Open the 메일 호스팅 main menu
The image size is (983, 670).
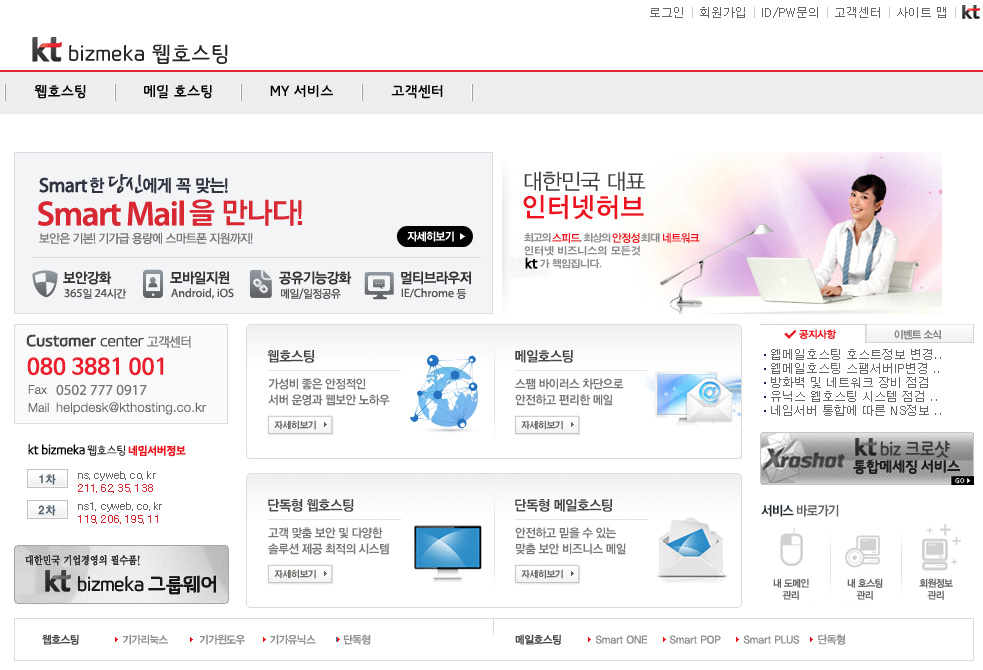(x=178, y=92)
